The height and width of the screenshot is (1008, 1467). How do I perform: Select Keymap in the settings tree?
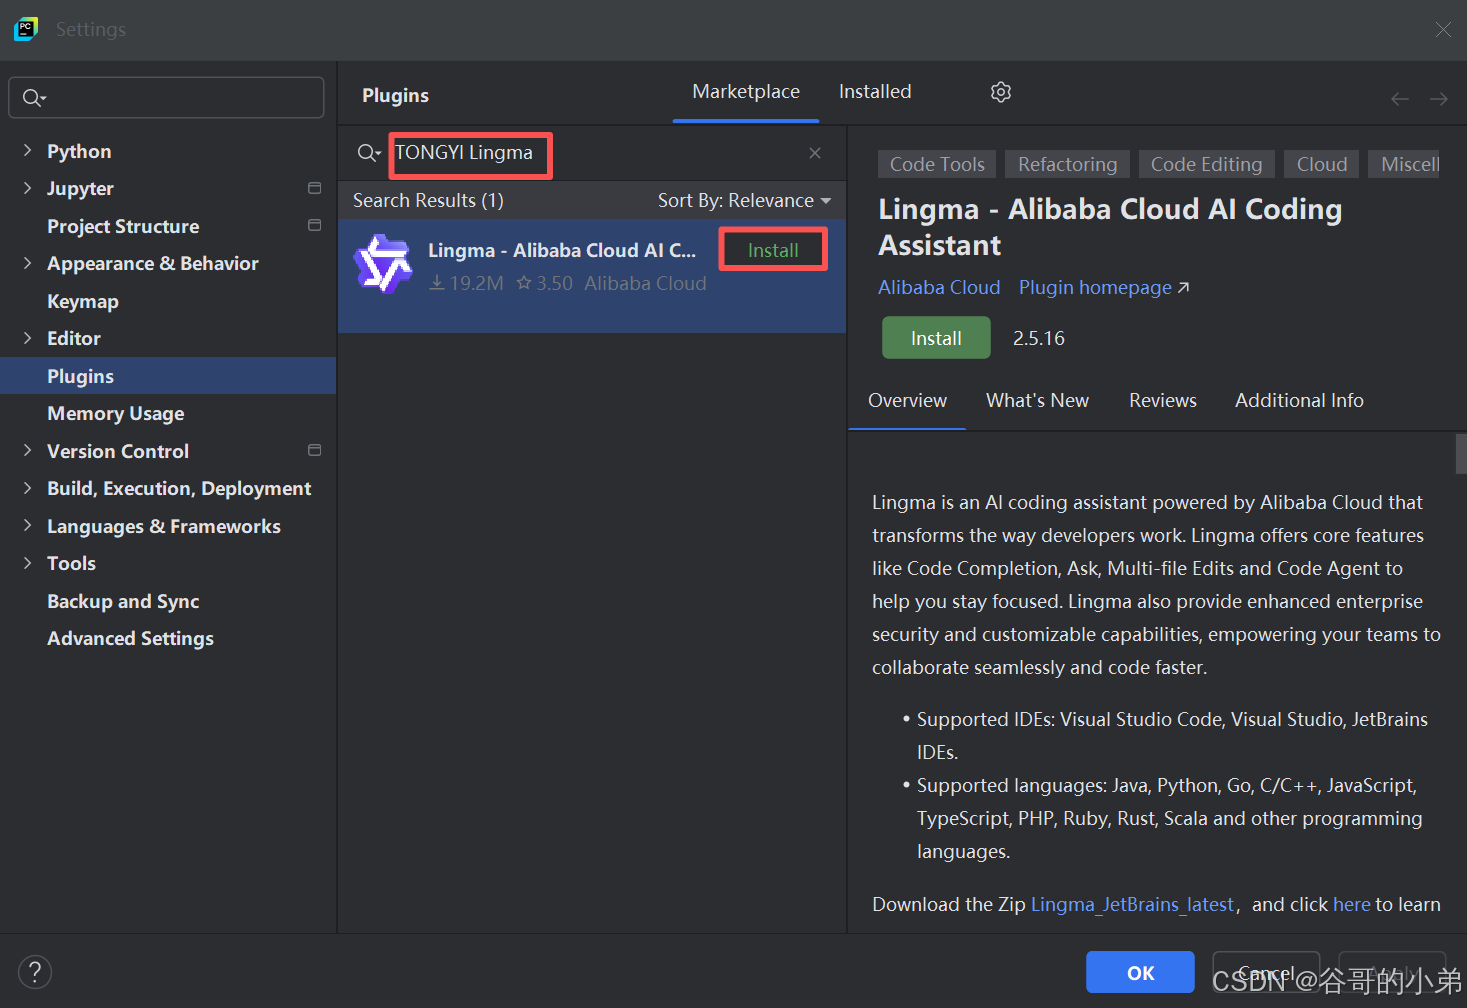[168, 301]
